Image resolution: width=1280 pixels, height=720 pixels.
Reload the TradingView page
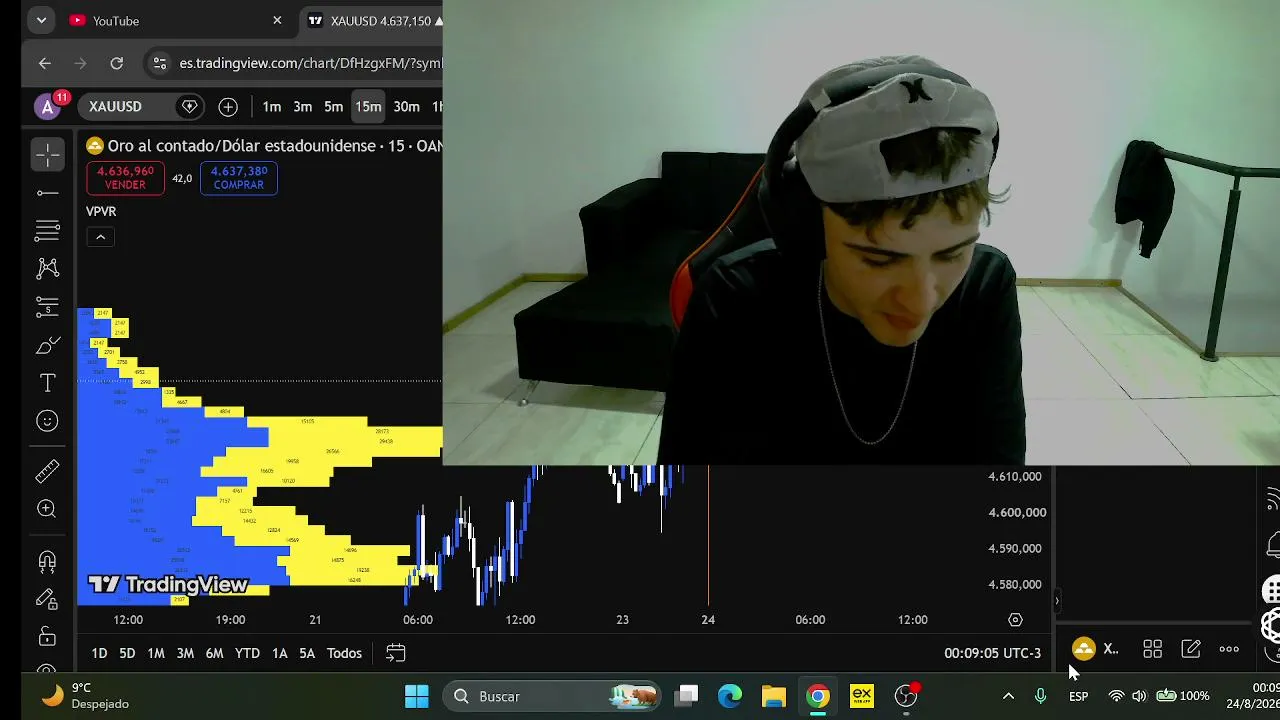pyautogui.click(x=117, y=63)
